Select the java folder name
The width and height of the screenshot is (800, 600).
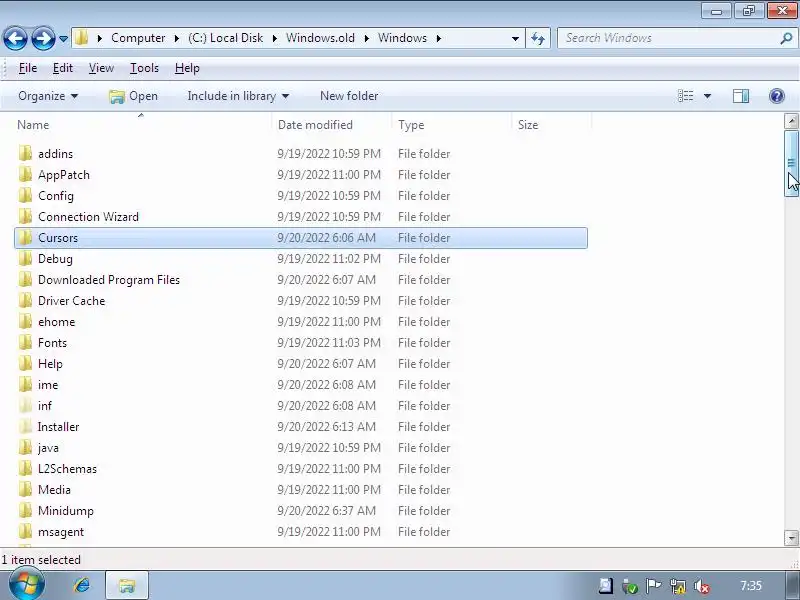pyautogui.click(x=48, y=448)
